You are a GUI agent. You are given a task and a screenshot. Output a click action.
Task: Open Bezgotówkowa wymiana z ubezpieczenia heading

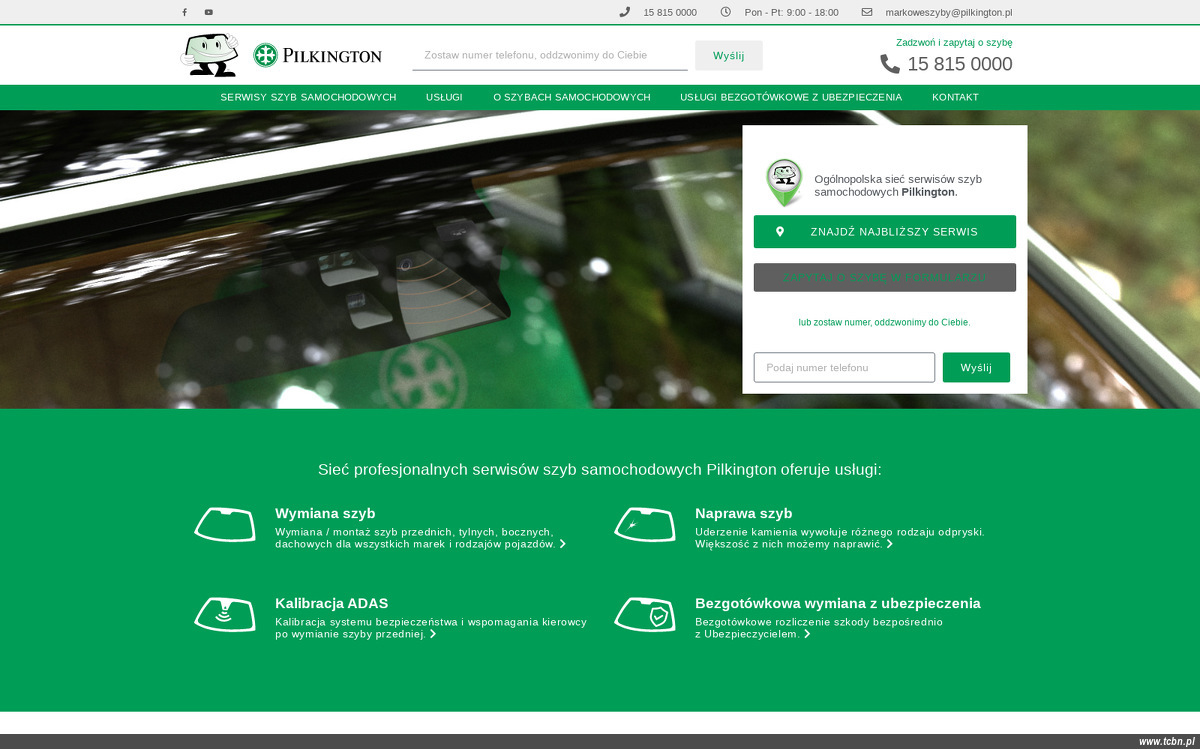[838, 603]
